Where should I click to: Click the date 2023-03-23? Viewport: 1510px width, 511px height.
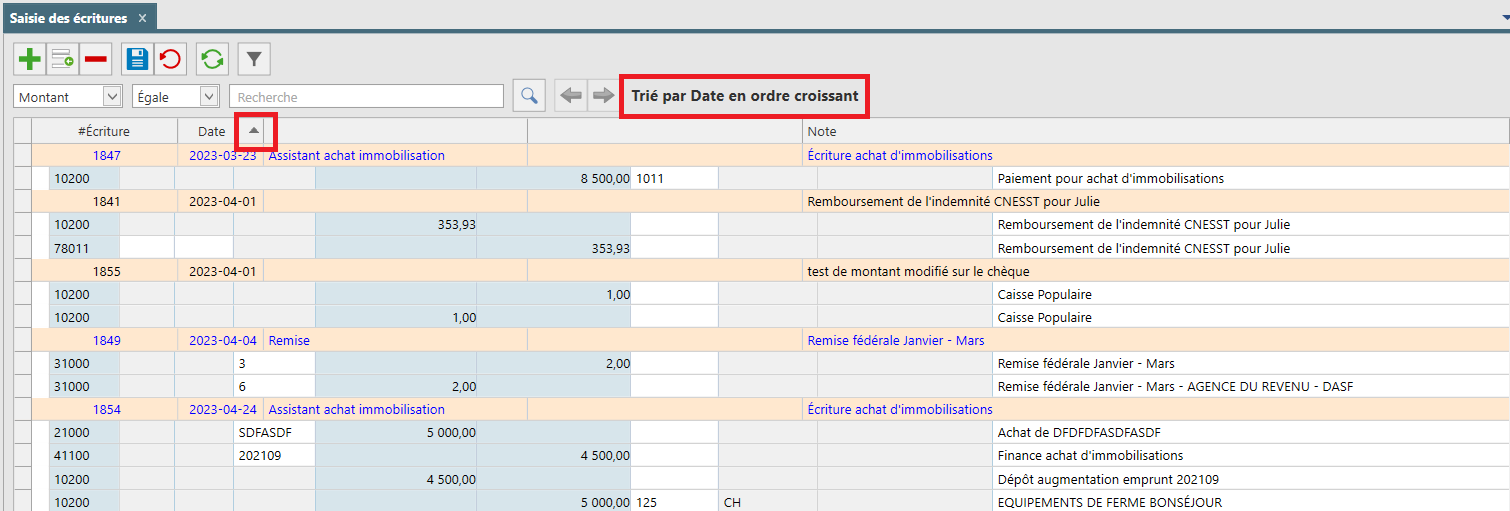(222, 155)
